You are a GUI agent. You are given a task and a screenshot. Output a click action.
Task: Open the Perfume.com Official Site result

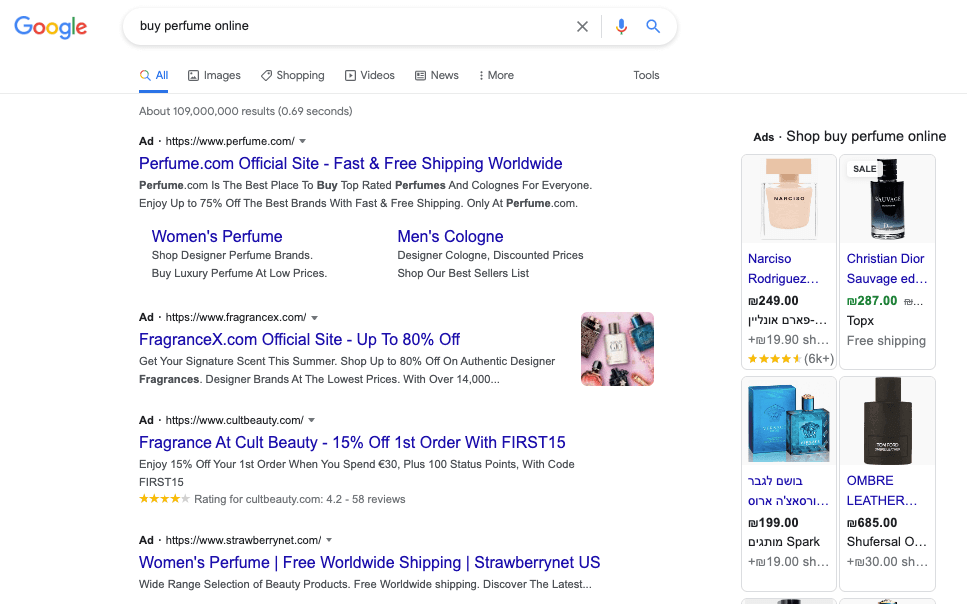(x=350, y=163)
